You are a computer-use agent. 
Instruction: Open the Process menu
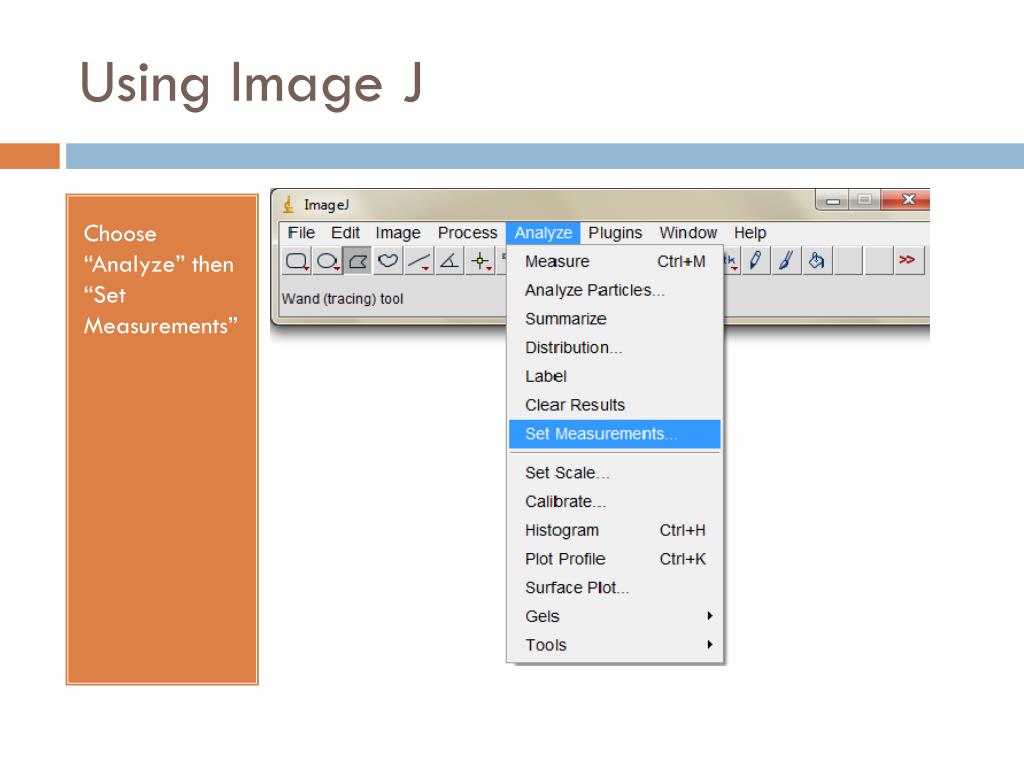pos(468,232)
